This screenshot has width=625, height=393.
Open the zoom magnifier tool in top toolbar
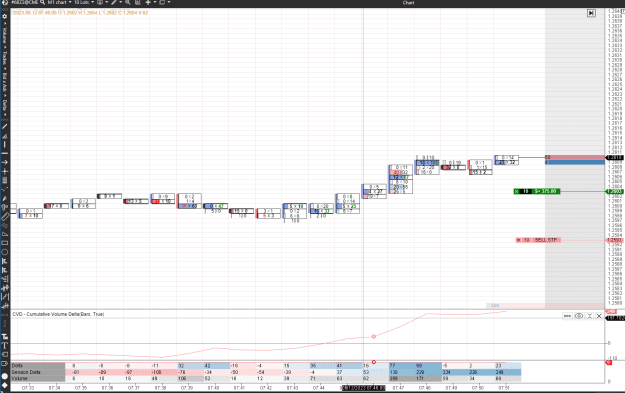(128, 2)
